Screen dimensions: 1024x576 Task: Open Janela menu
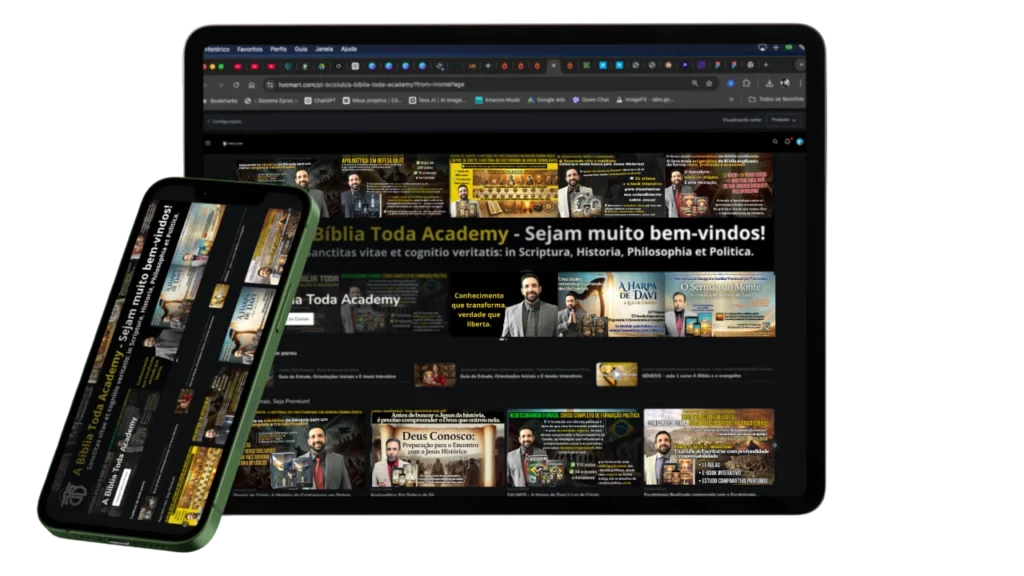[324, 49]
